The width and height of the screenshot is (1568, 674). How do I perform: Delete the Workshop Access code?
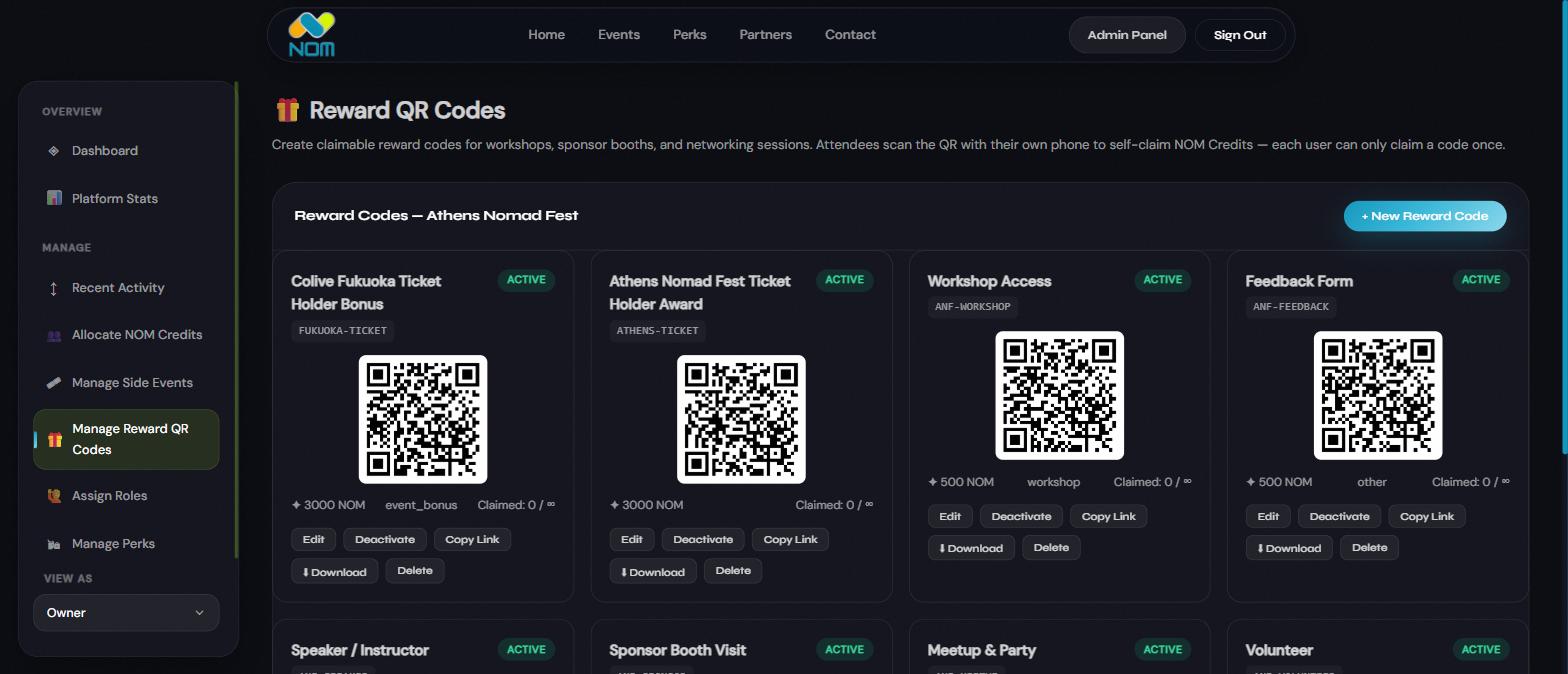point(1051,548)
